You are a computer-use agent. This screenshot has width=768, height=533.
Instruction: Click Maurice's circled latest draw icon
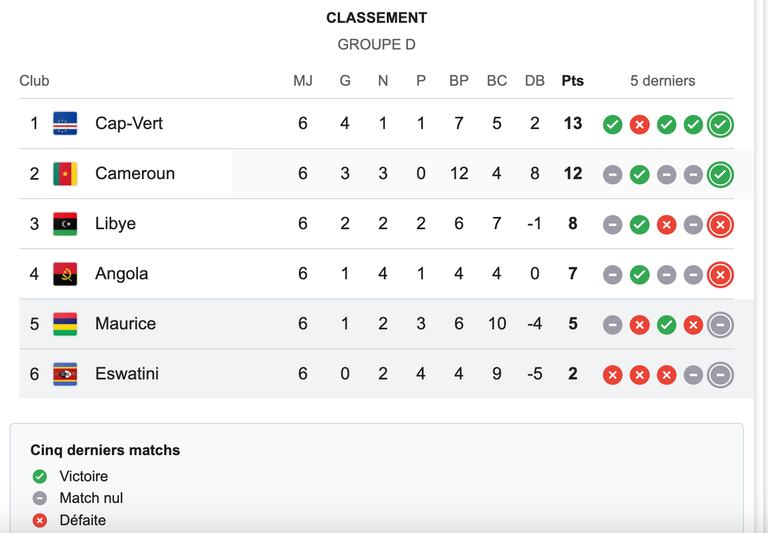pyautogui.click(x=720, y=325)
